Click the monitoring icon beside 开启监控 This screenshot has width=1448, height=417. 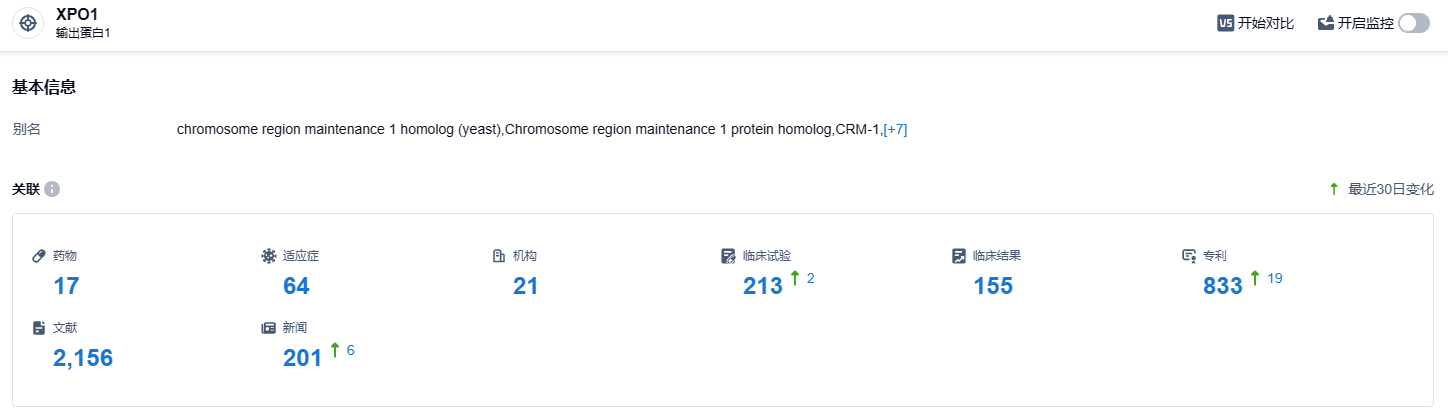click(x=1326, y=24)
